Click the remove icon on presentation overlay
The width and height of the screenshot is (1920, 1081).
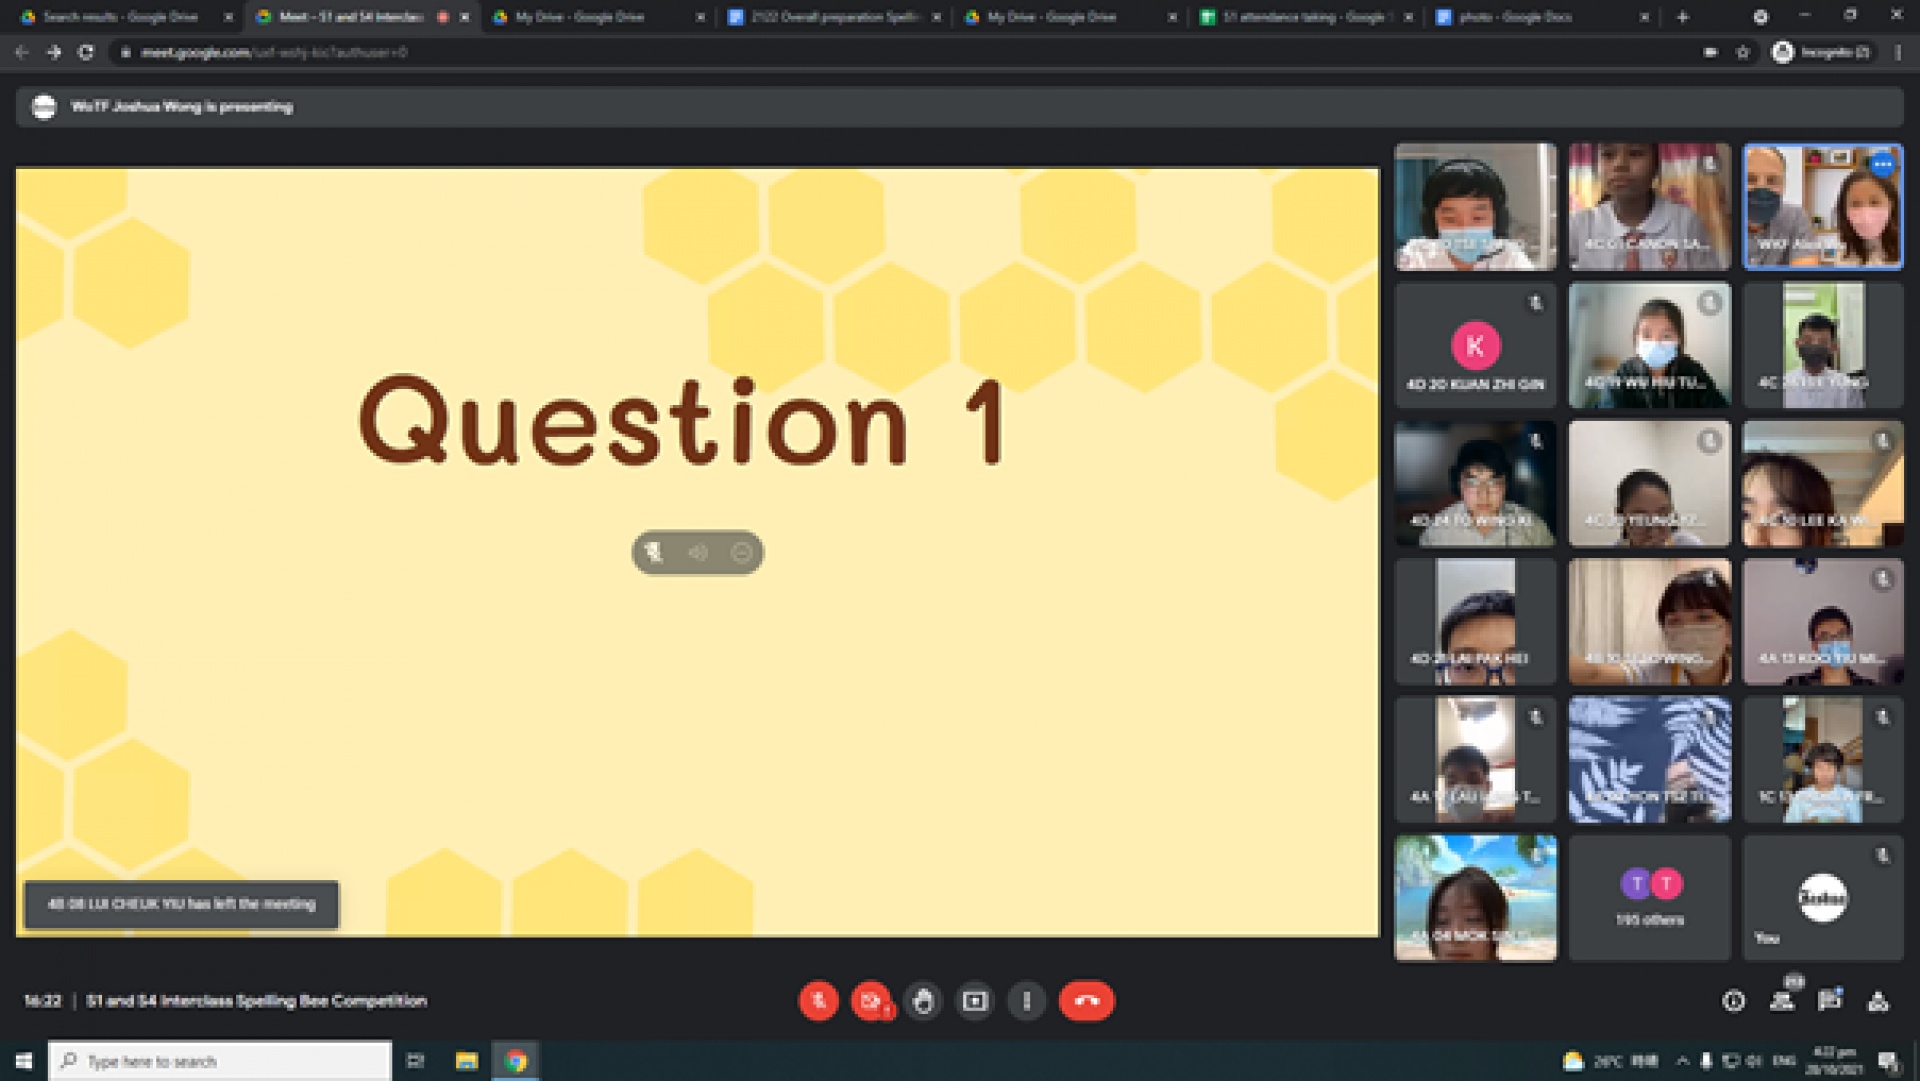click(742, 552)
